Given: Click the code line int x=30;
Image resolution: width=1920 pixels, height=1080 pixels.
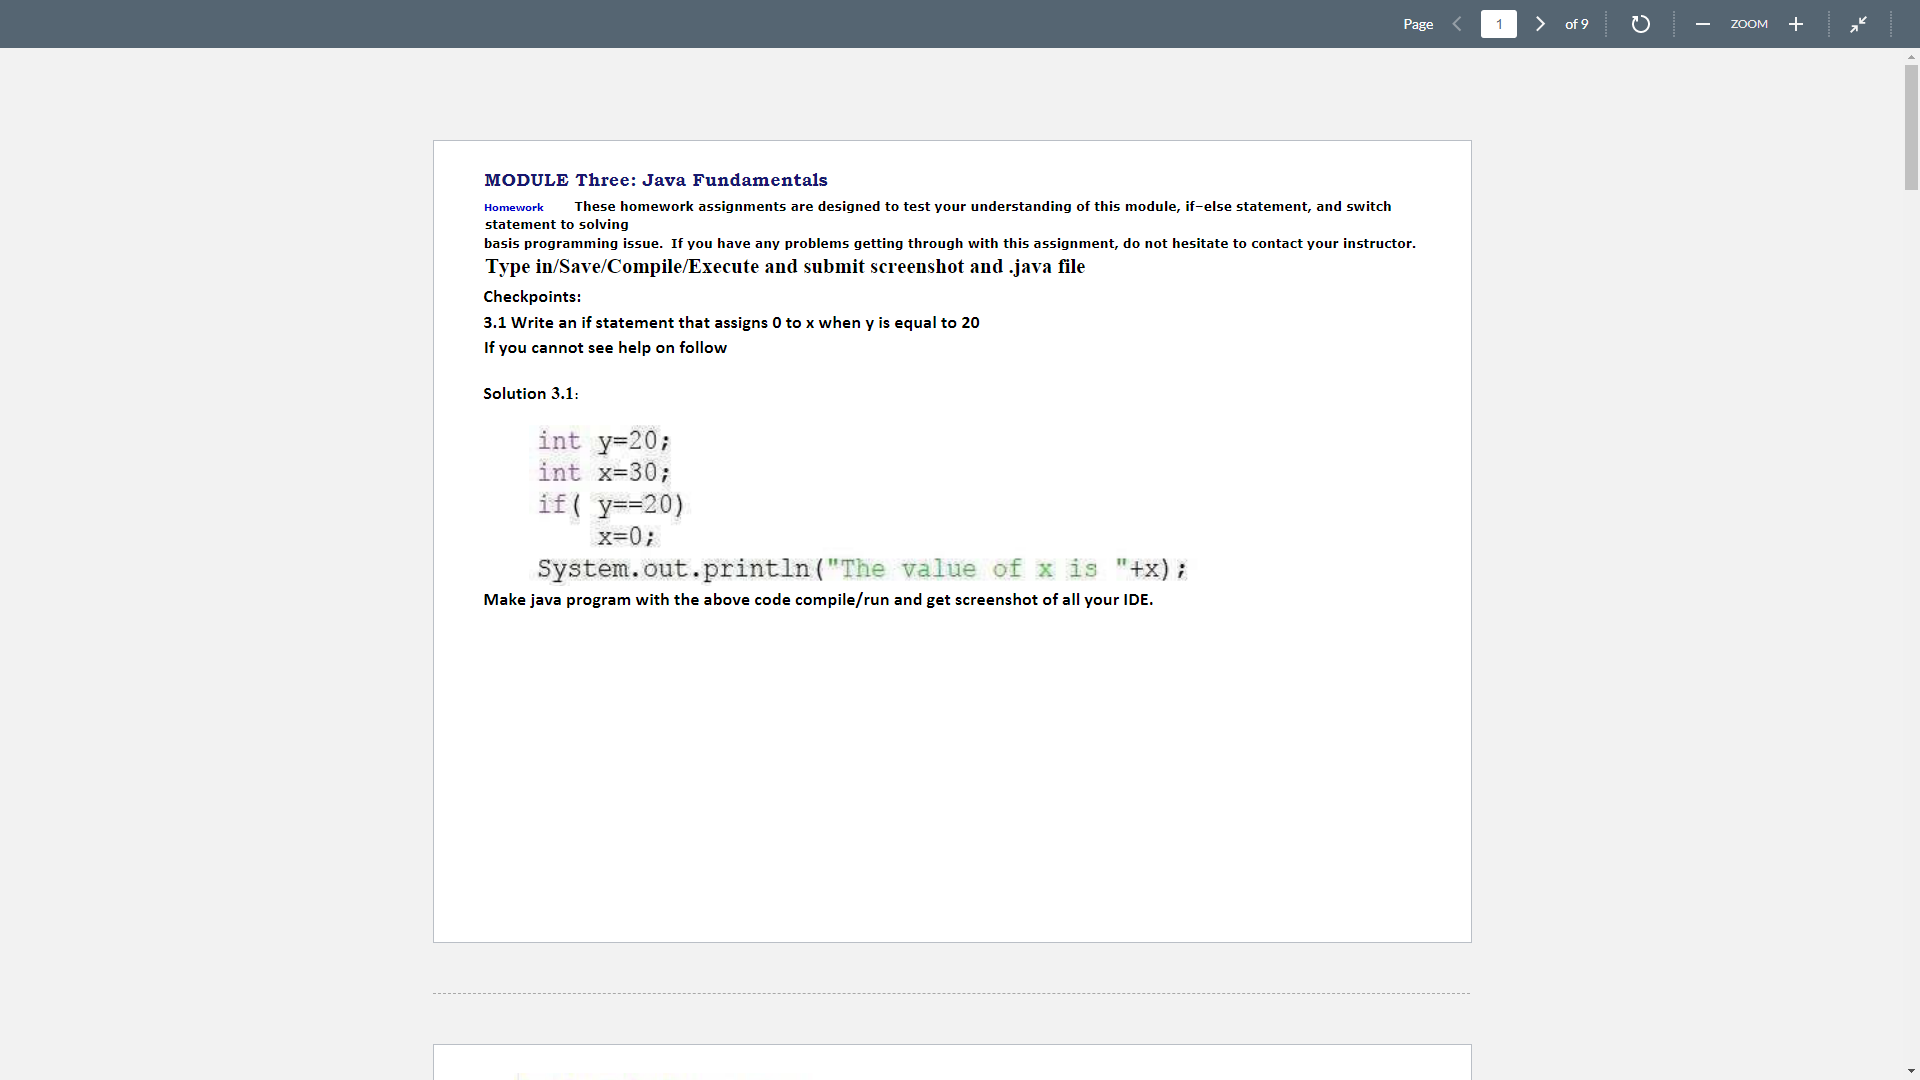Looking at the screenshot, I should [x=604, y=472].
